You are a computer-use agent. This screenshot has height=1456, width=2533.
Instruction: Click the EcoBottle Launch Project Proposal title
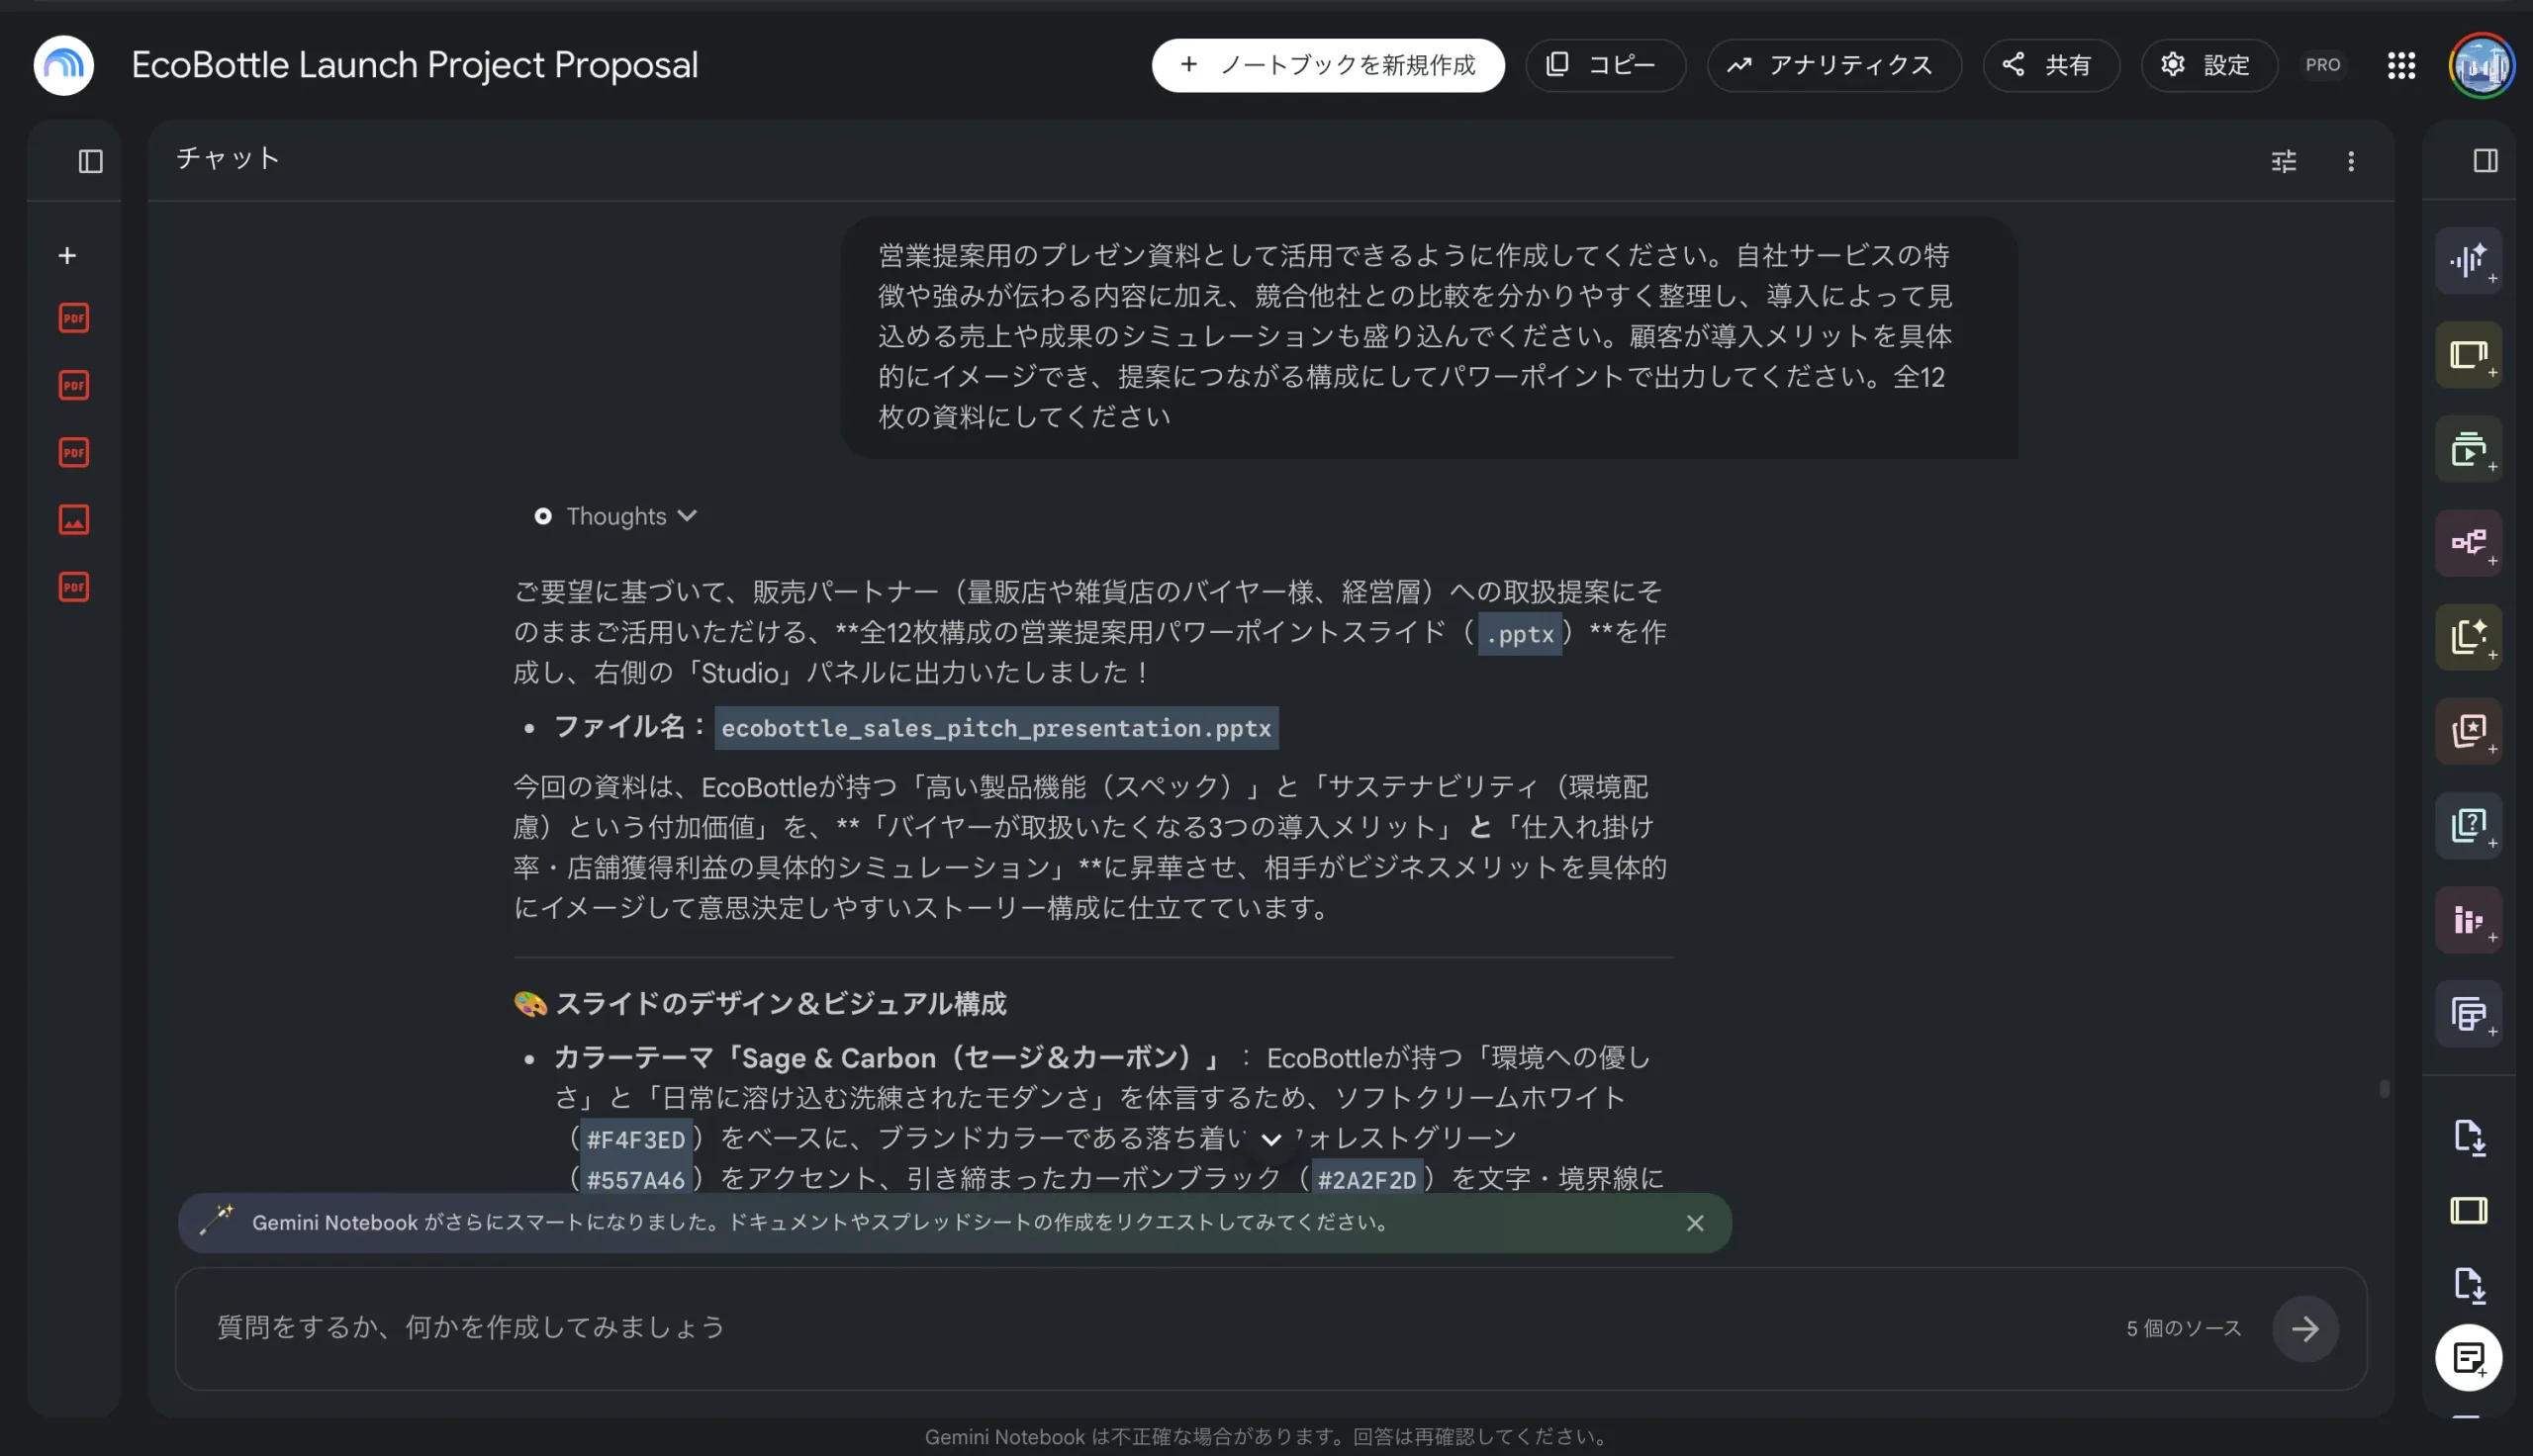(414, 65)
